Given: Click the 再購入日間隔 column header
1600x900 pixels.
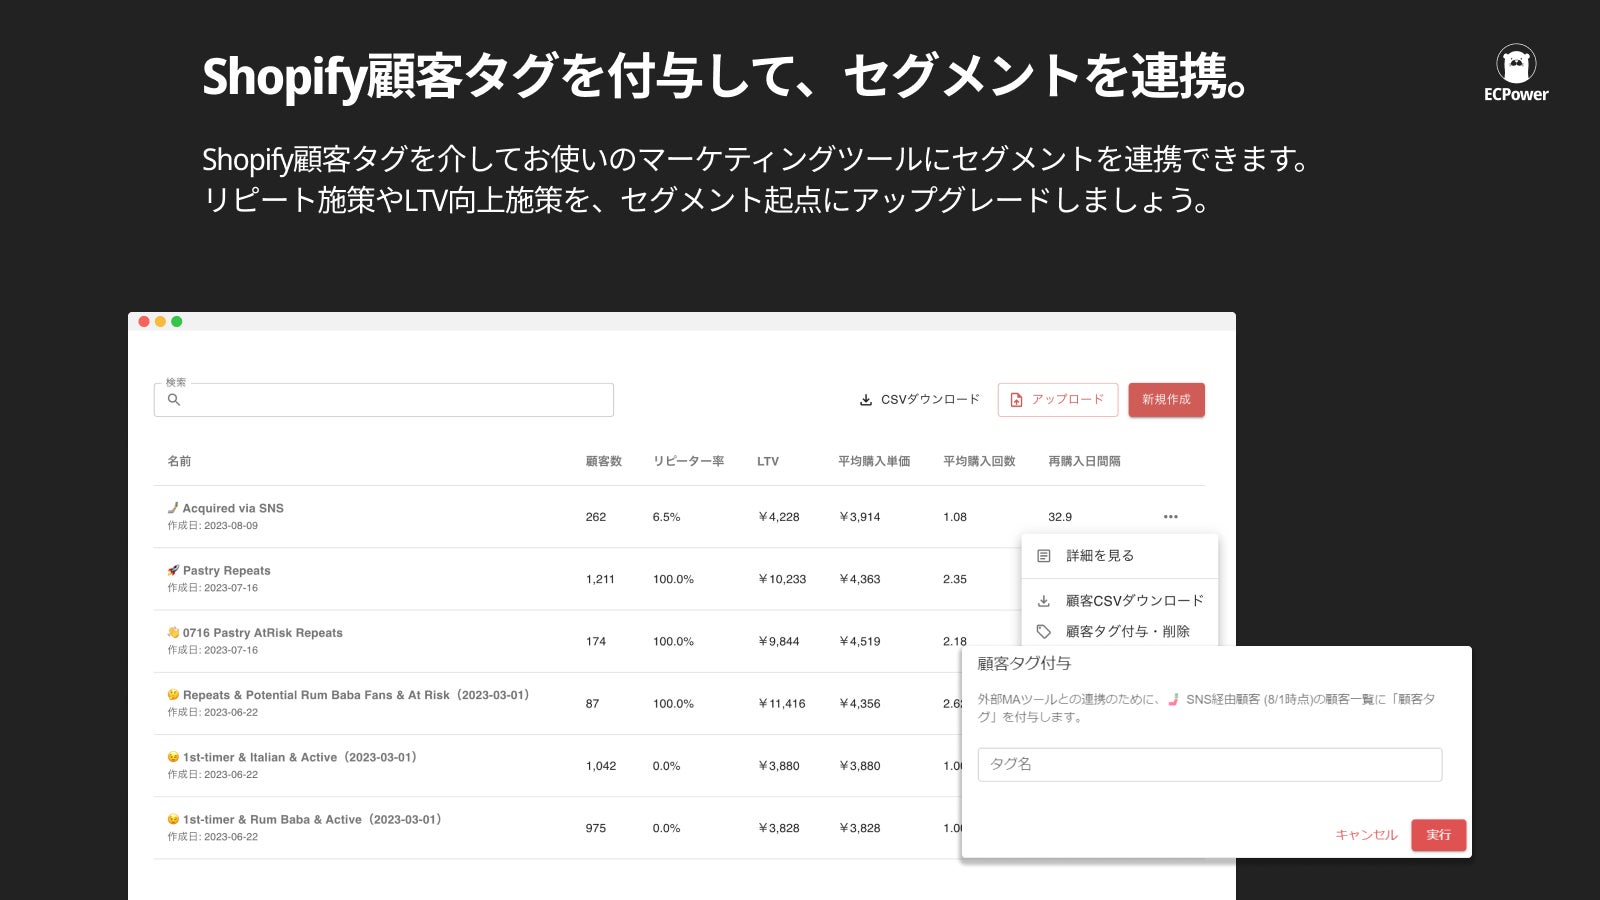Looking at the screenshot, I should (x=1084, y=461).
